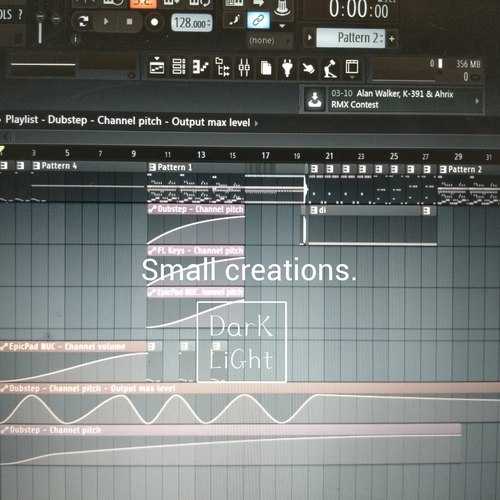The height and width of the screenshot is (500, 500).
Task: Click the window layout icon in toolbar
Action: click(352, 67)
